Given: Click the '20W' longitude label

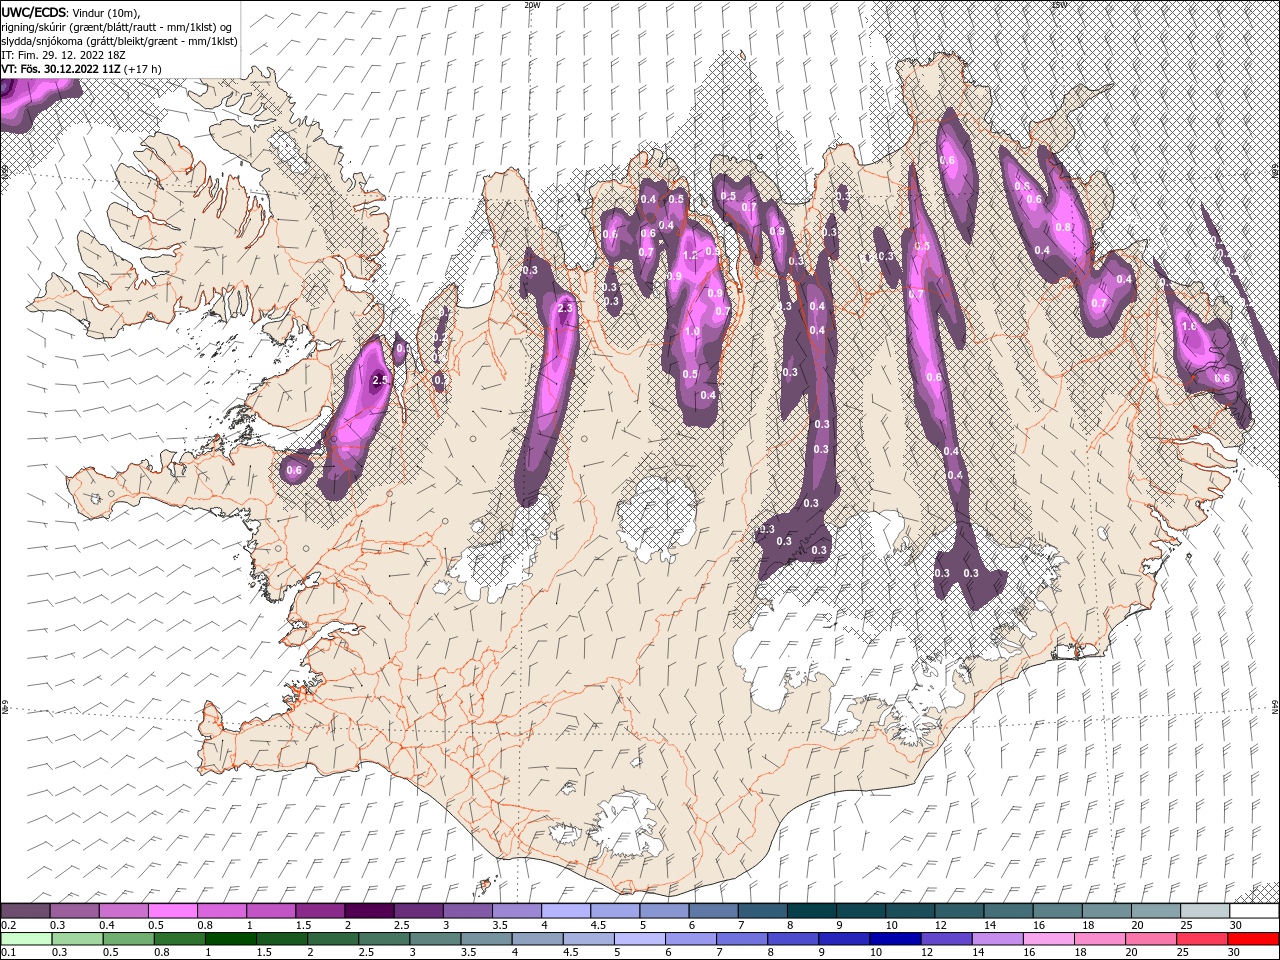Looking at the screenshot, I should click(x=532, y=5).
